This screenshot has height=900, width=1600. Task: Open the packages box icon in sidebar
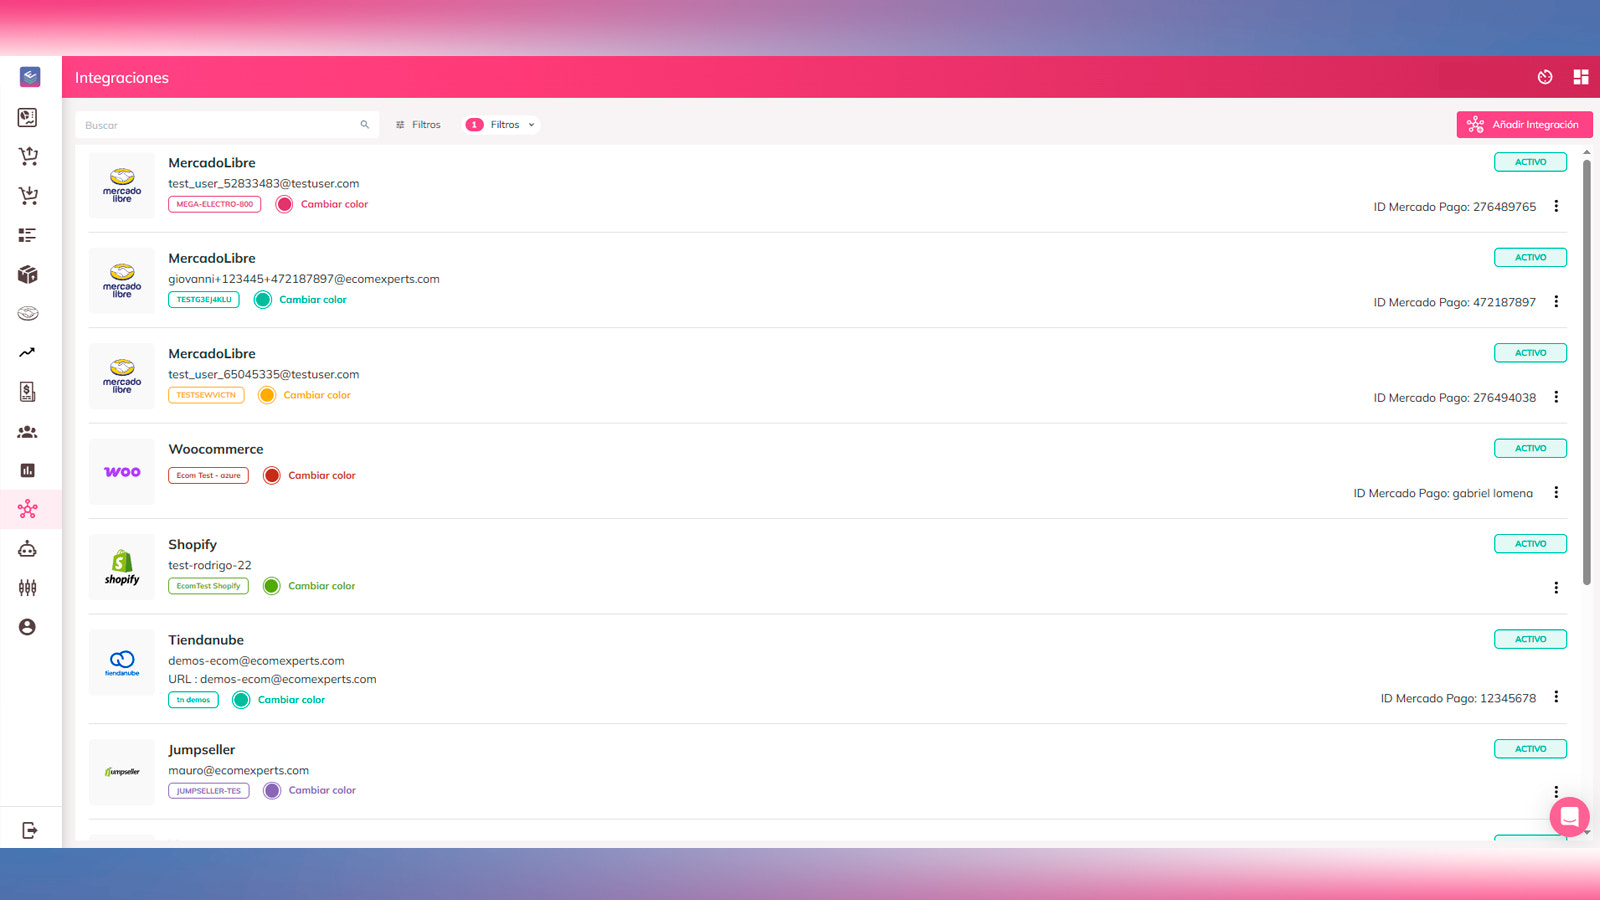click(28, 274)
